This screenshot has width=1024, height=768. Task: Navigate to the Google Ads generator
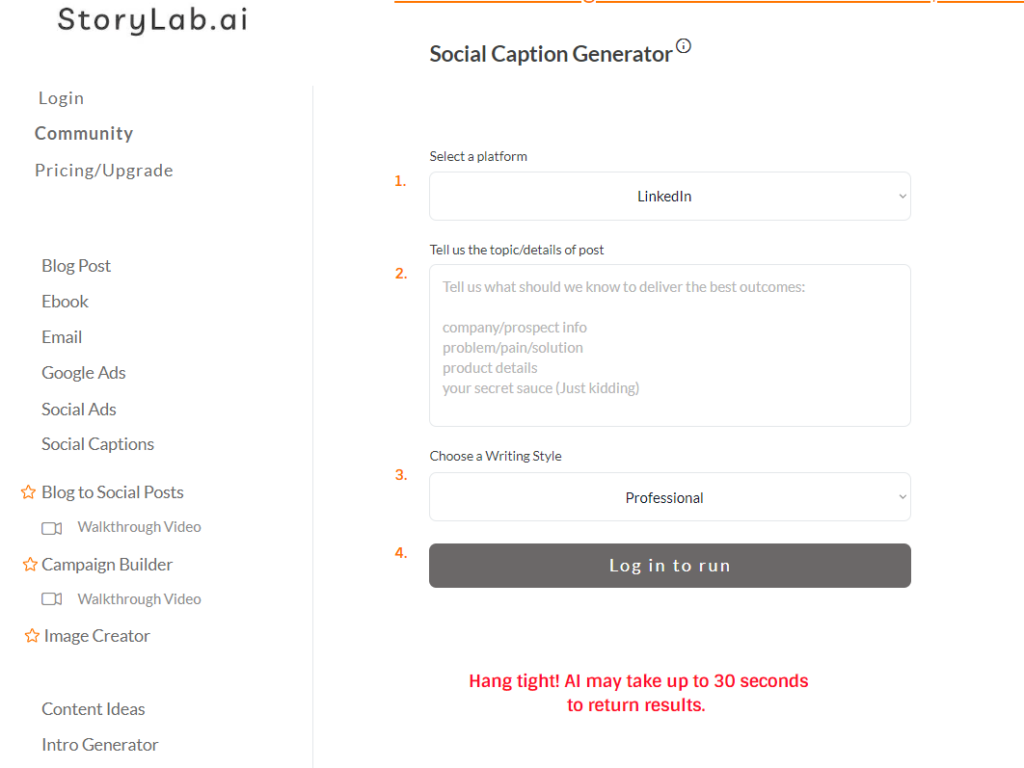click(83, 372)
